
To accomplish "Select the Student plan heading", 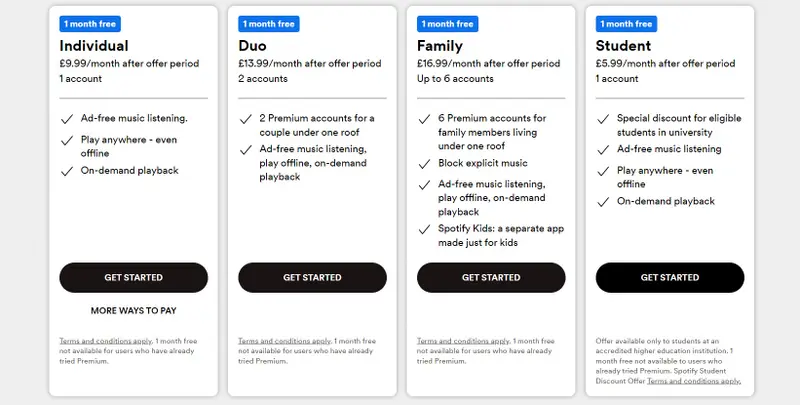I will [624, 46].
